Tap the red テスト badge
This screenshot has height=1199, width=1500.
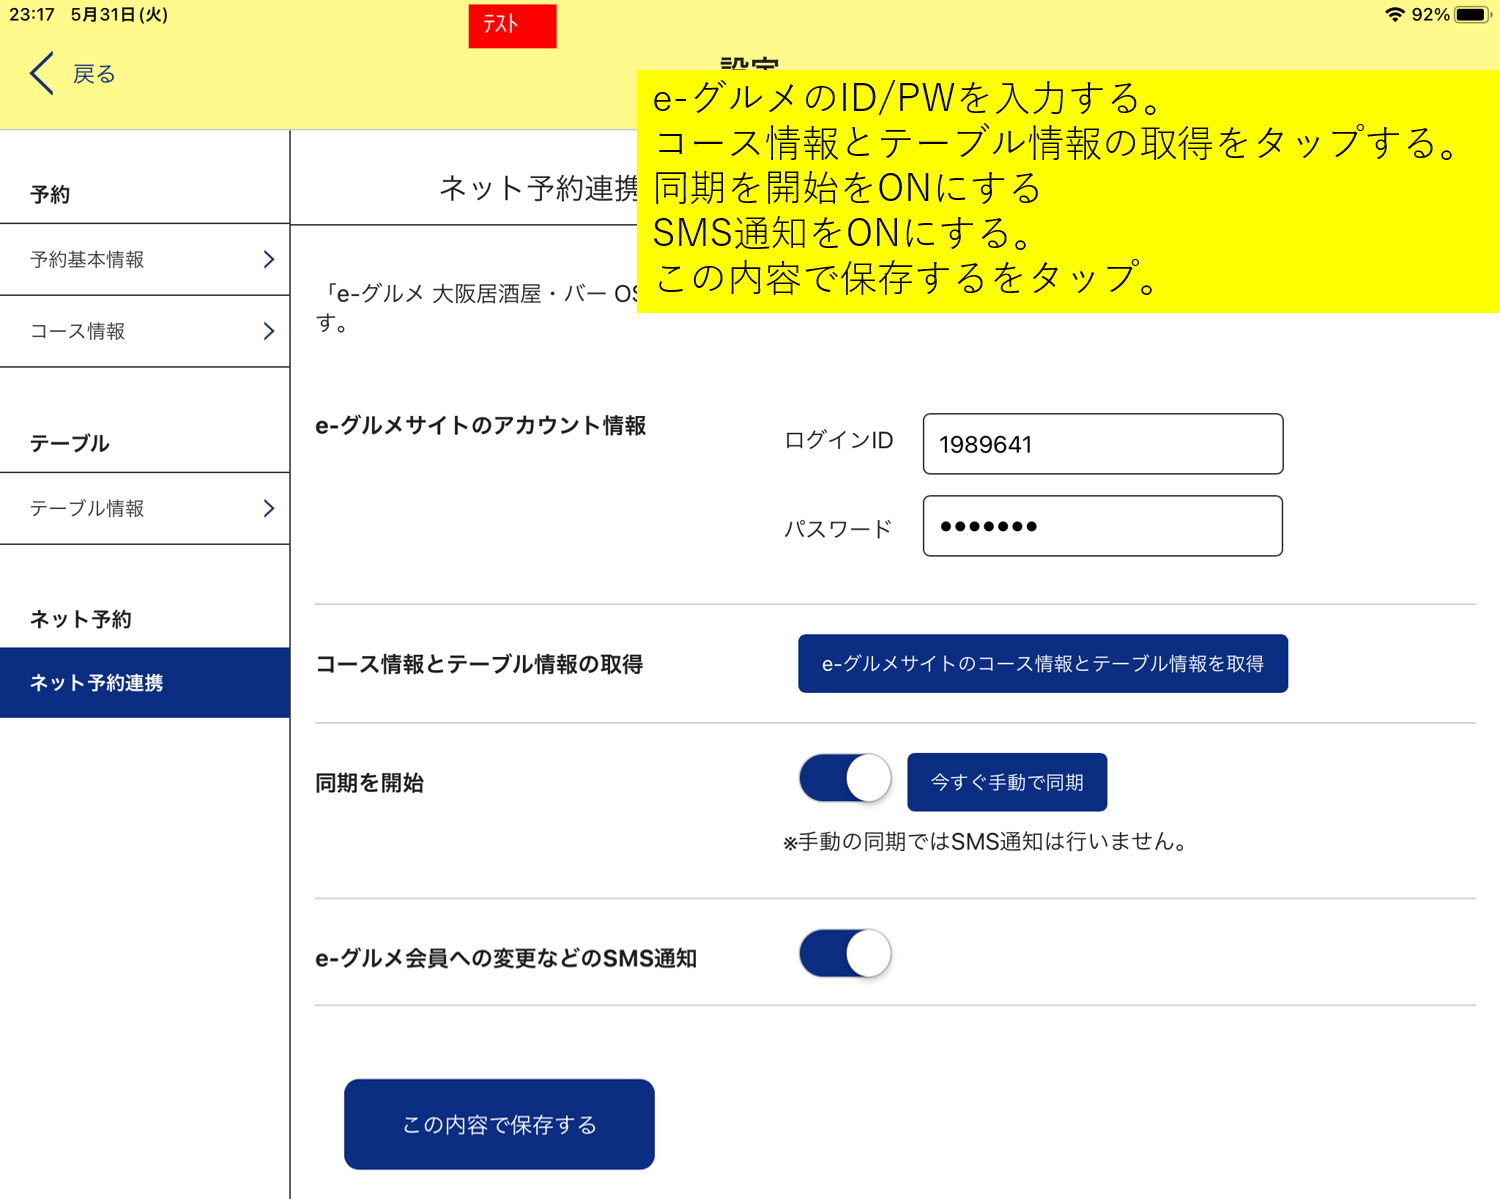[x=512, y=26]
